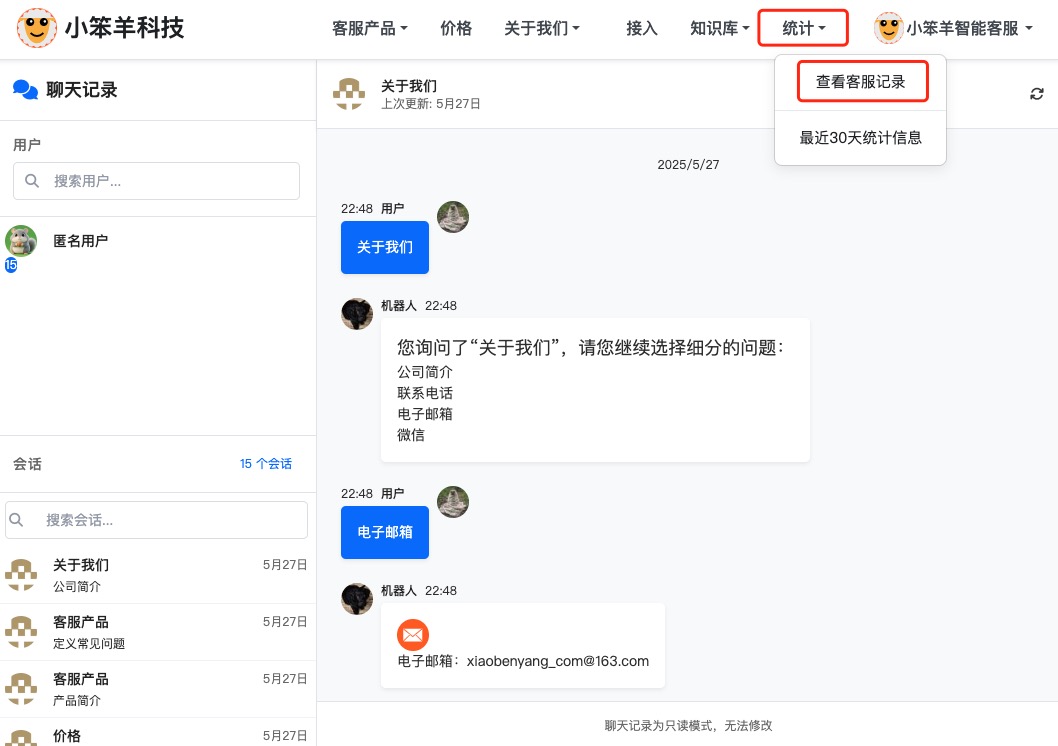Click the user avatar beside 电子邮箱 message

tap(453, 502)
